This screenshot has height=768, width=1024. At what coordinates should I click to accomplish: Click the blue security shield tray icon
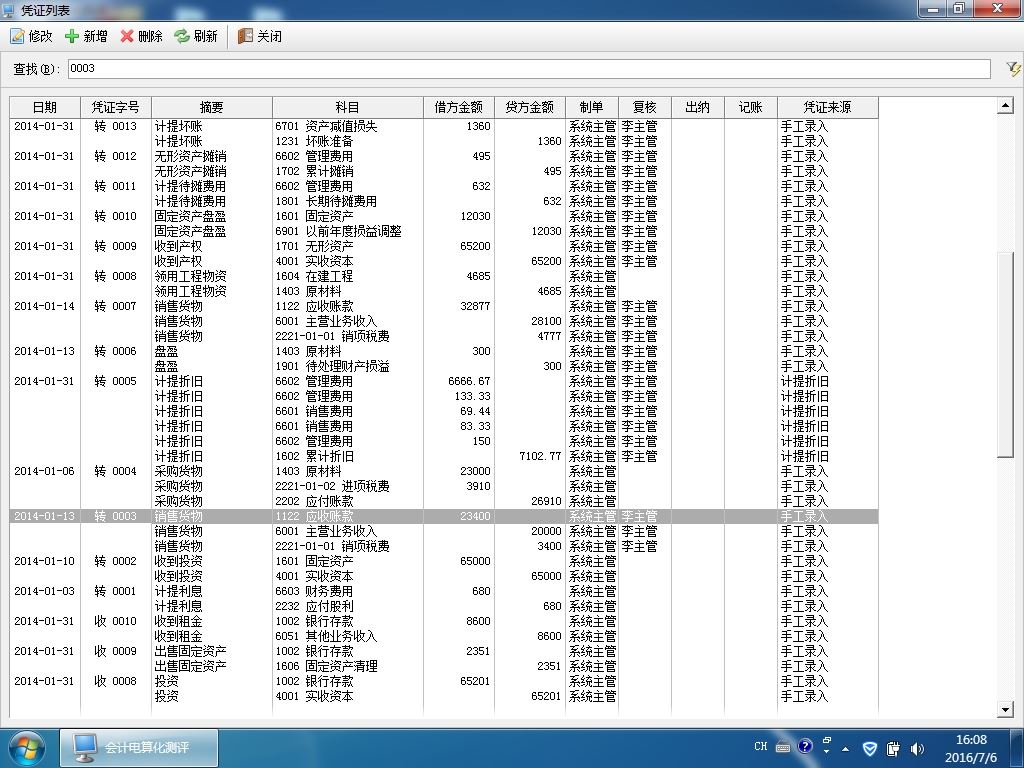point(870,748)
